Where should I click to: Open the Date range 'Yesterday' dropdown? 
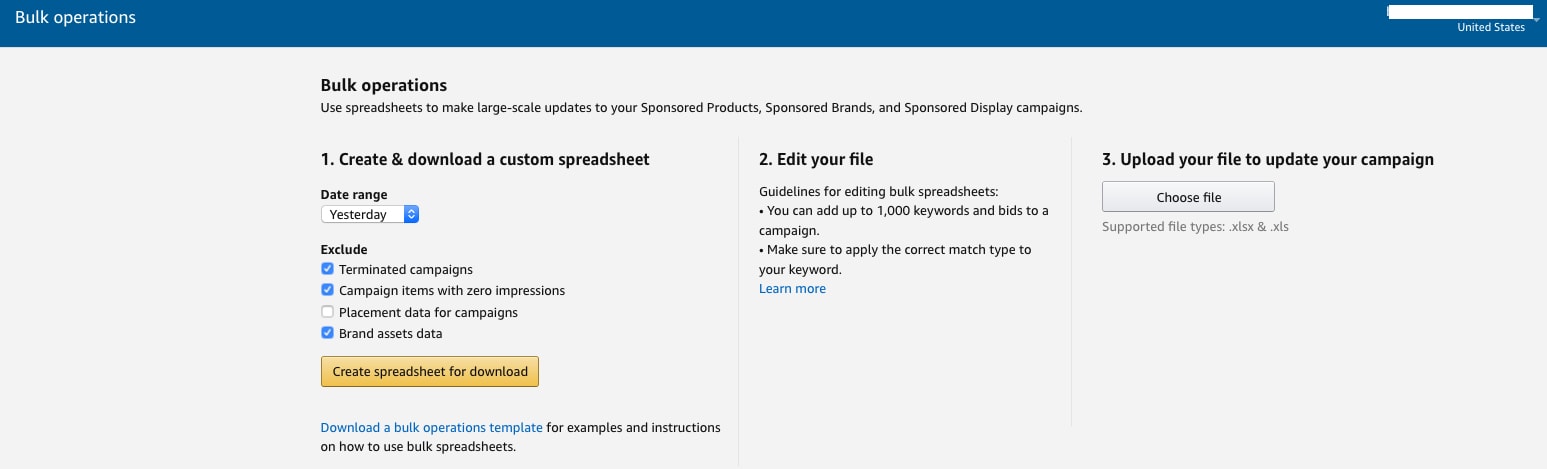[369, 214]
